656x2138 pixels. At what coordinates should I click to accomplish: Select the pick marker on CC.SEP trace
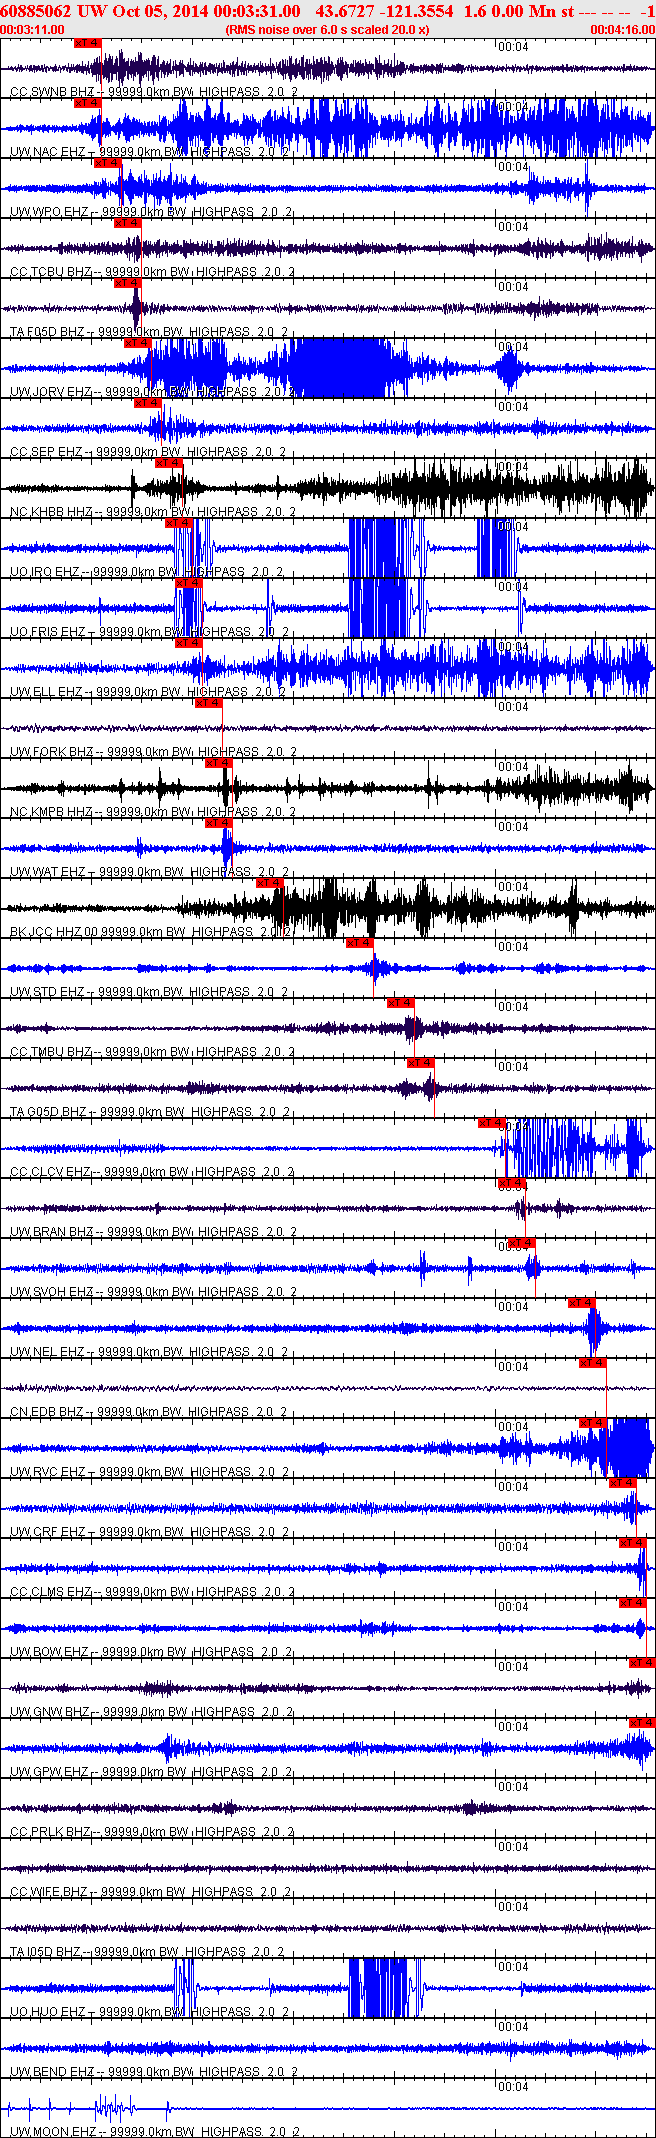(148, 403)
